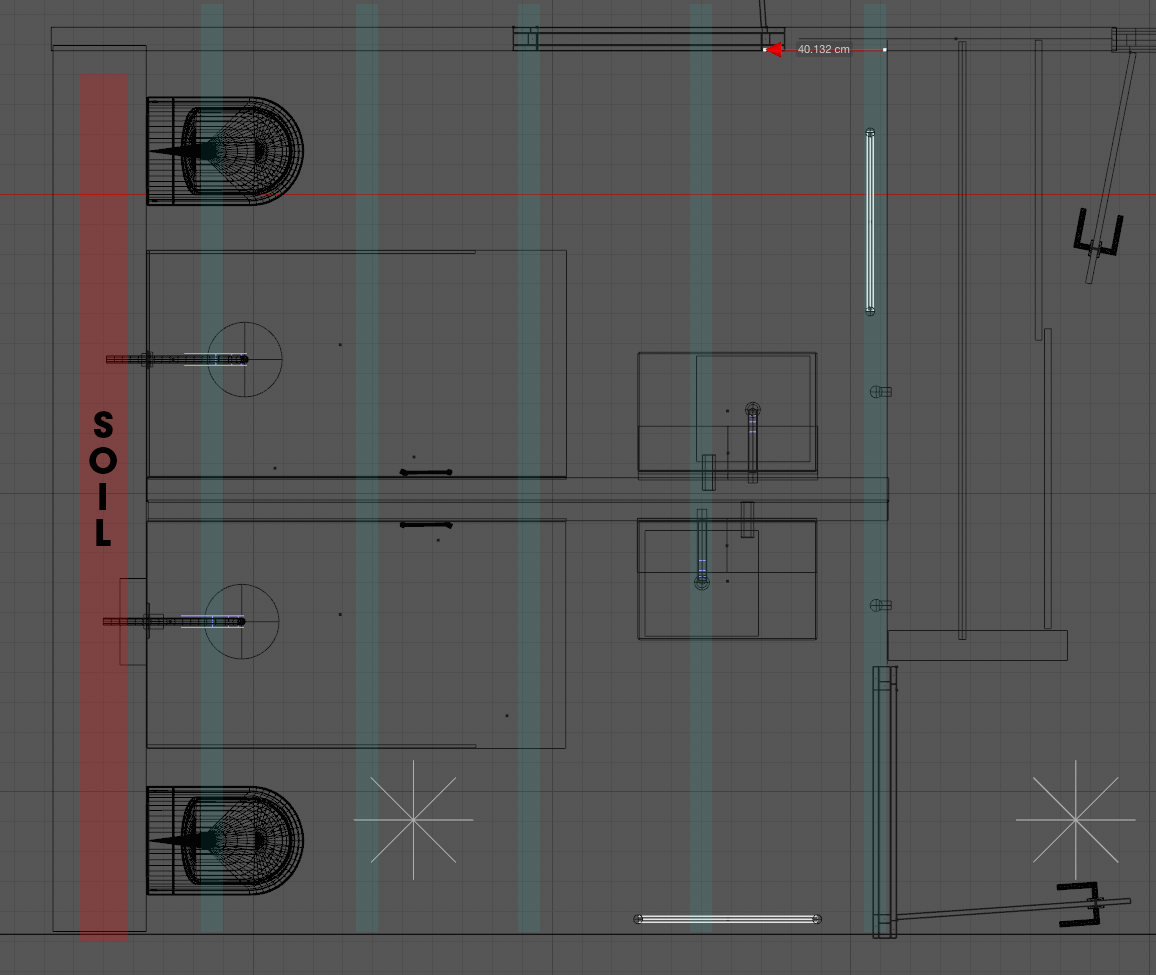Select the upper toilet wireframe
This screenshot has width=1156, height=975.
225,152
